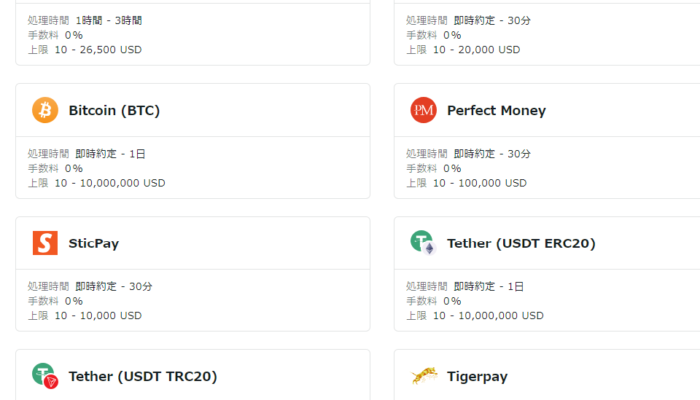This screenshot has width=700, height=400.
Task: Open the Bitcoin (BTC) payment method title
Action: [x=114, y=110]
